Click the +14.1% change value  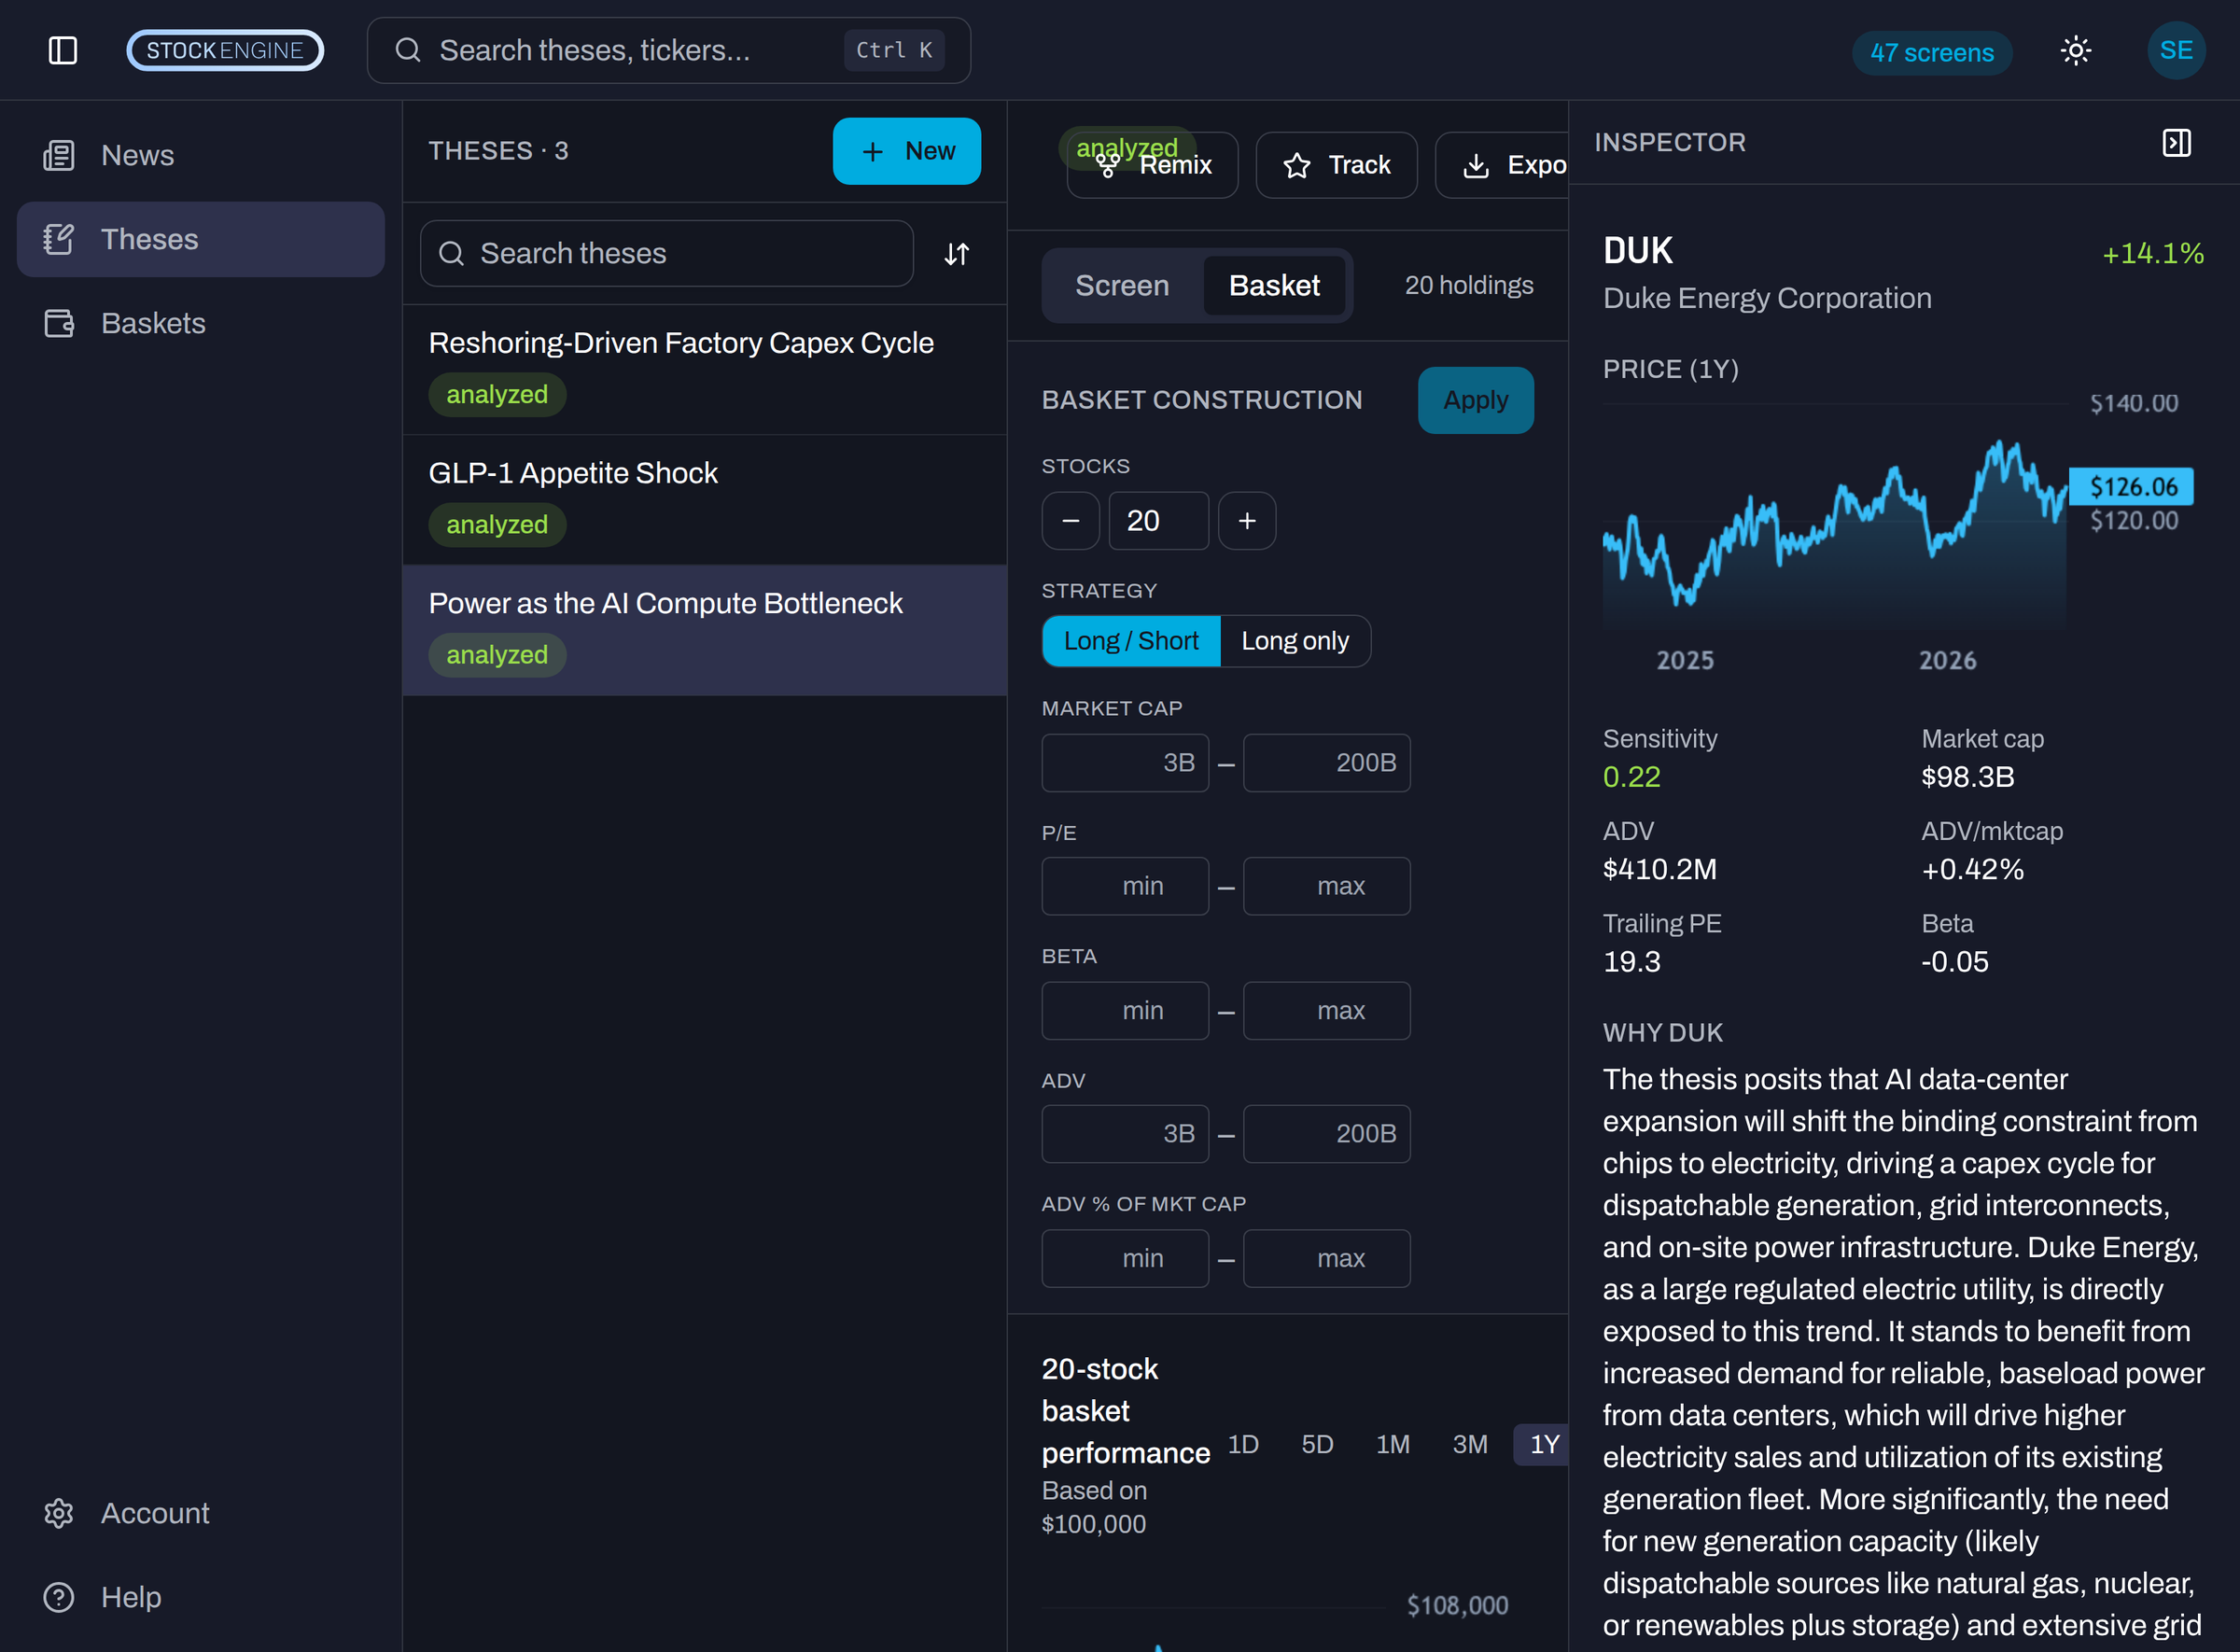pyautogui.click(x=2153, y=254)
